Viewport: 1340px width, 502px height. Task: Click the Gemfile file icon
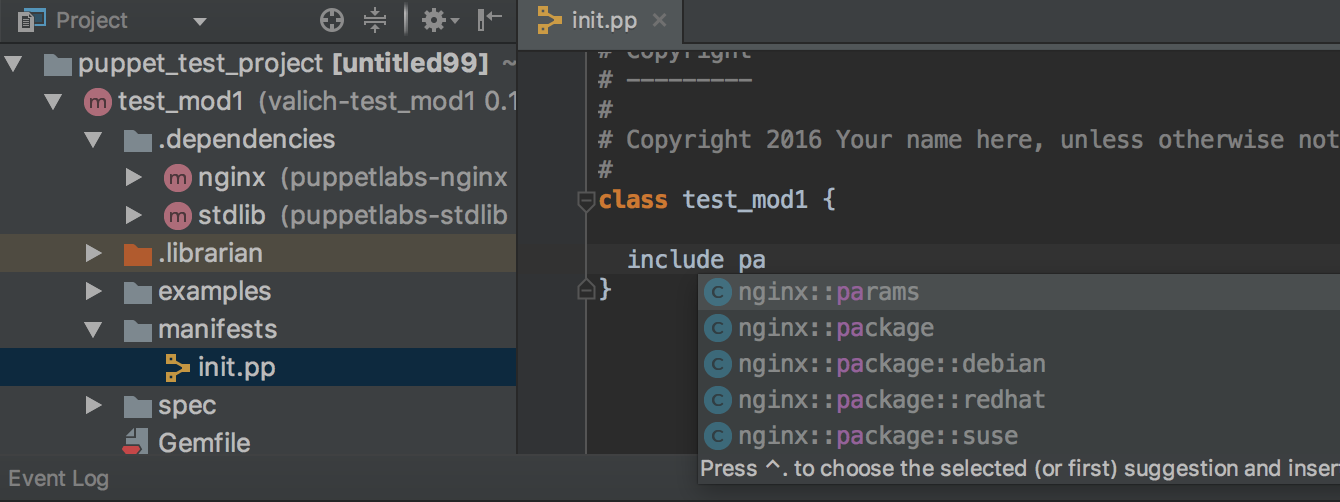tap(135, 443)
